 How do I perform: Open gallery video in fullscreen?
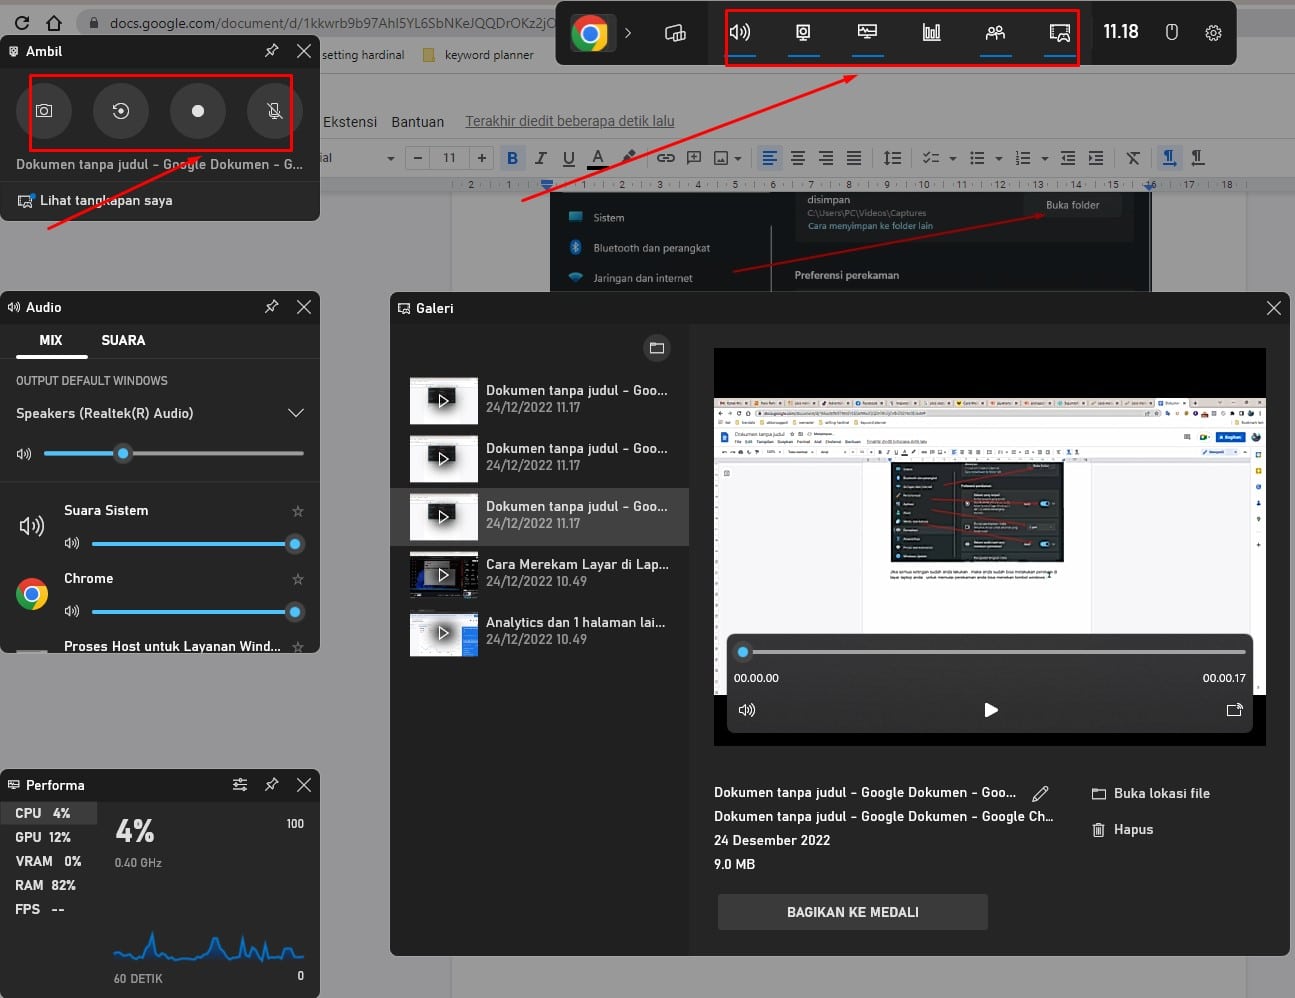tap(1234, 710)
